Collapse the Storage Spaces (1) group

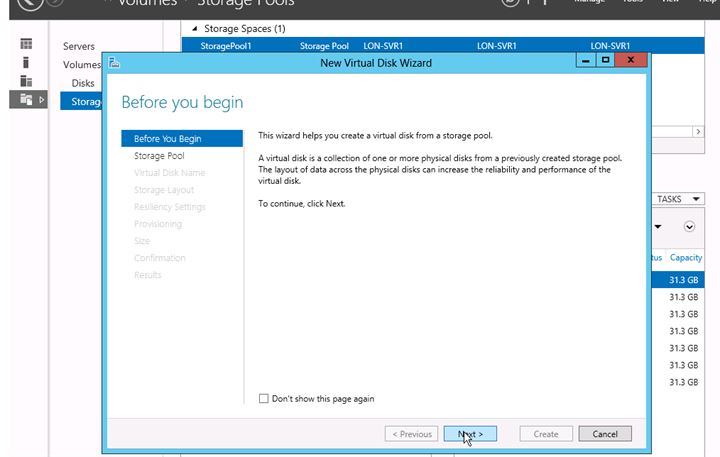(x=193, y=29)
